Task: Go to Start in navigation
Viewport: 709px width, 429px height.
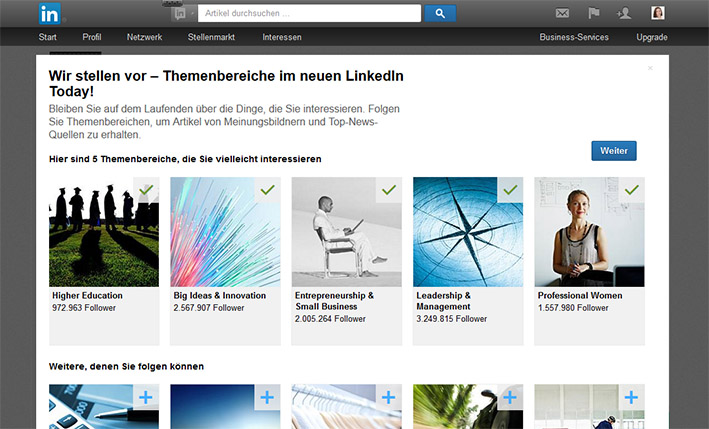Action: point(47,37)
